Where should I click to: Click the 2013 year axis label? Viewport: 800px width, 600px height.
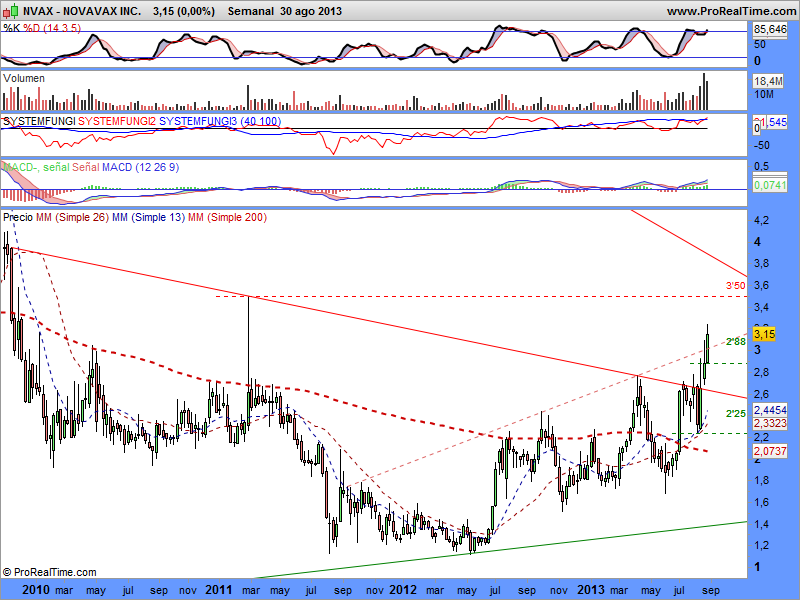591,590
